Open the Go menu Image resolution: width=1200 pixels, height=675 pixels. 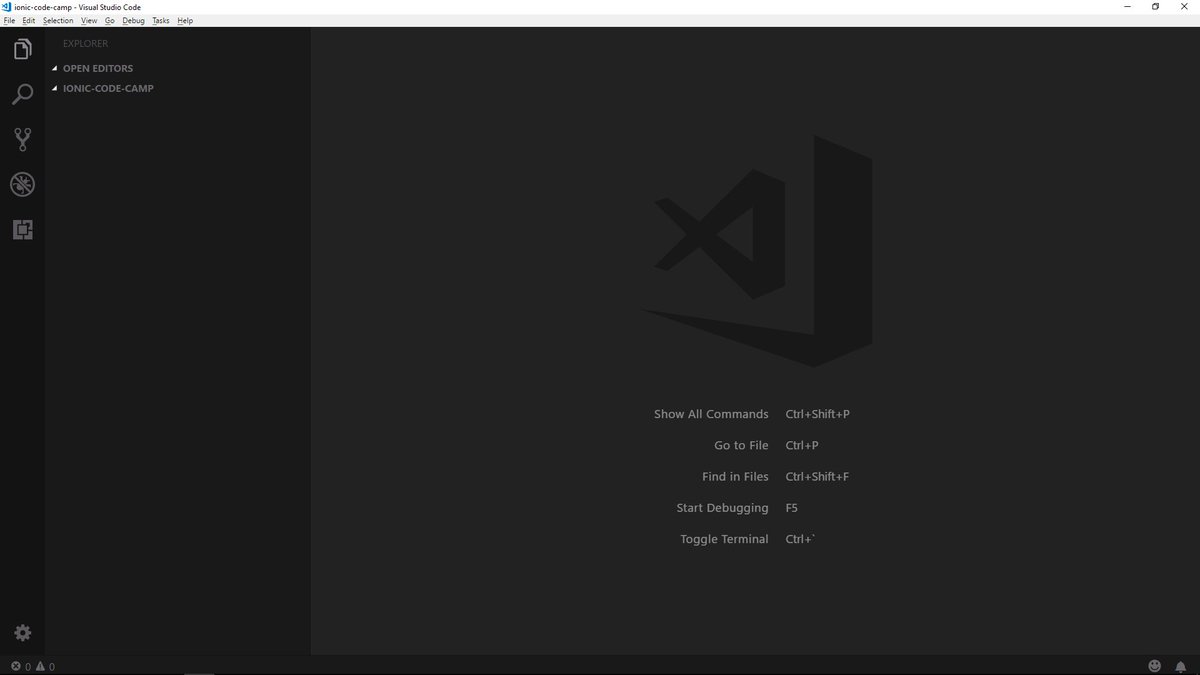click(x=110, y=20)
